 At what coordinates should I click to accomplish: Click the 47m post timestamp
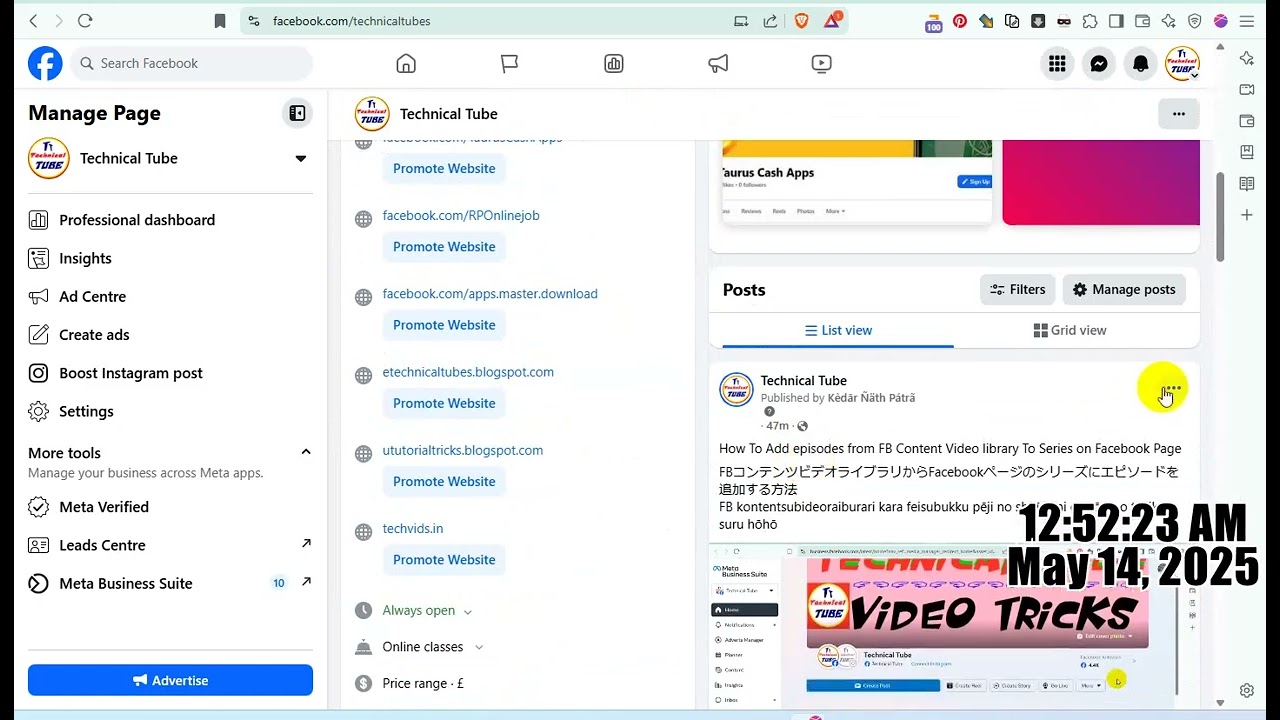pos(777,426)
